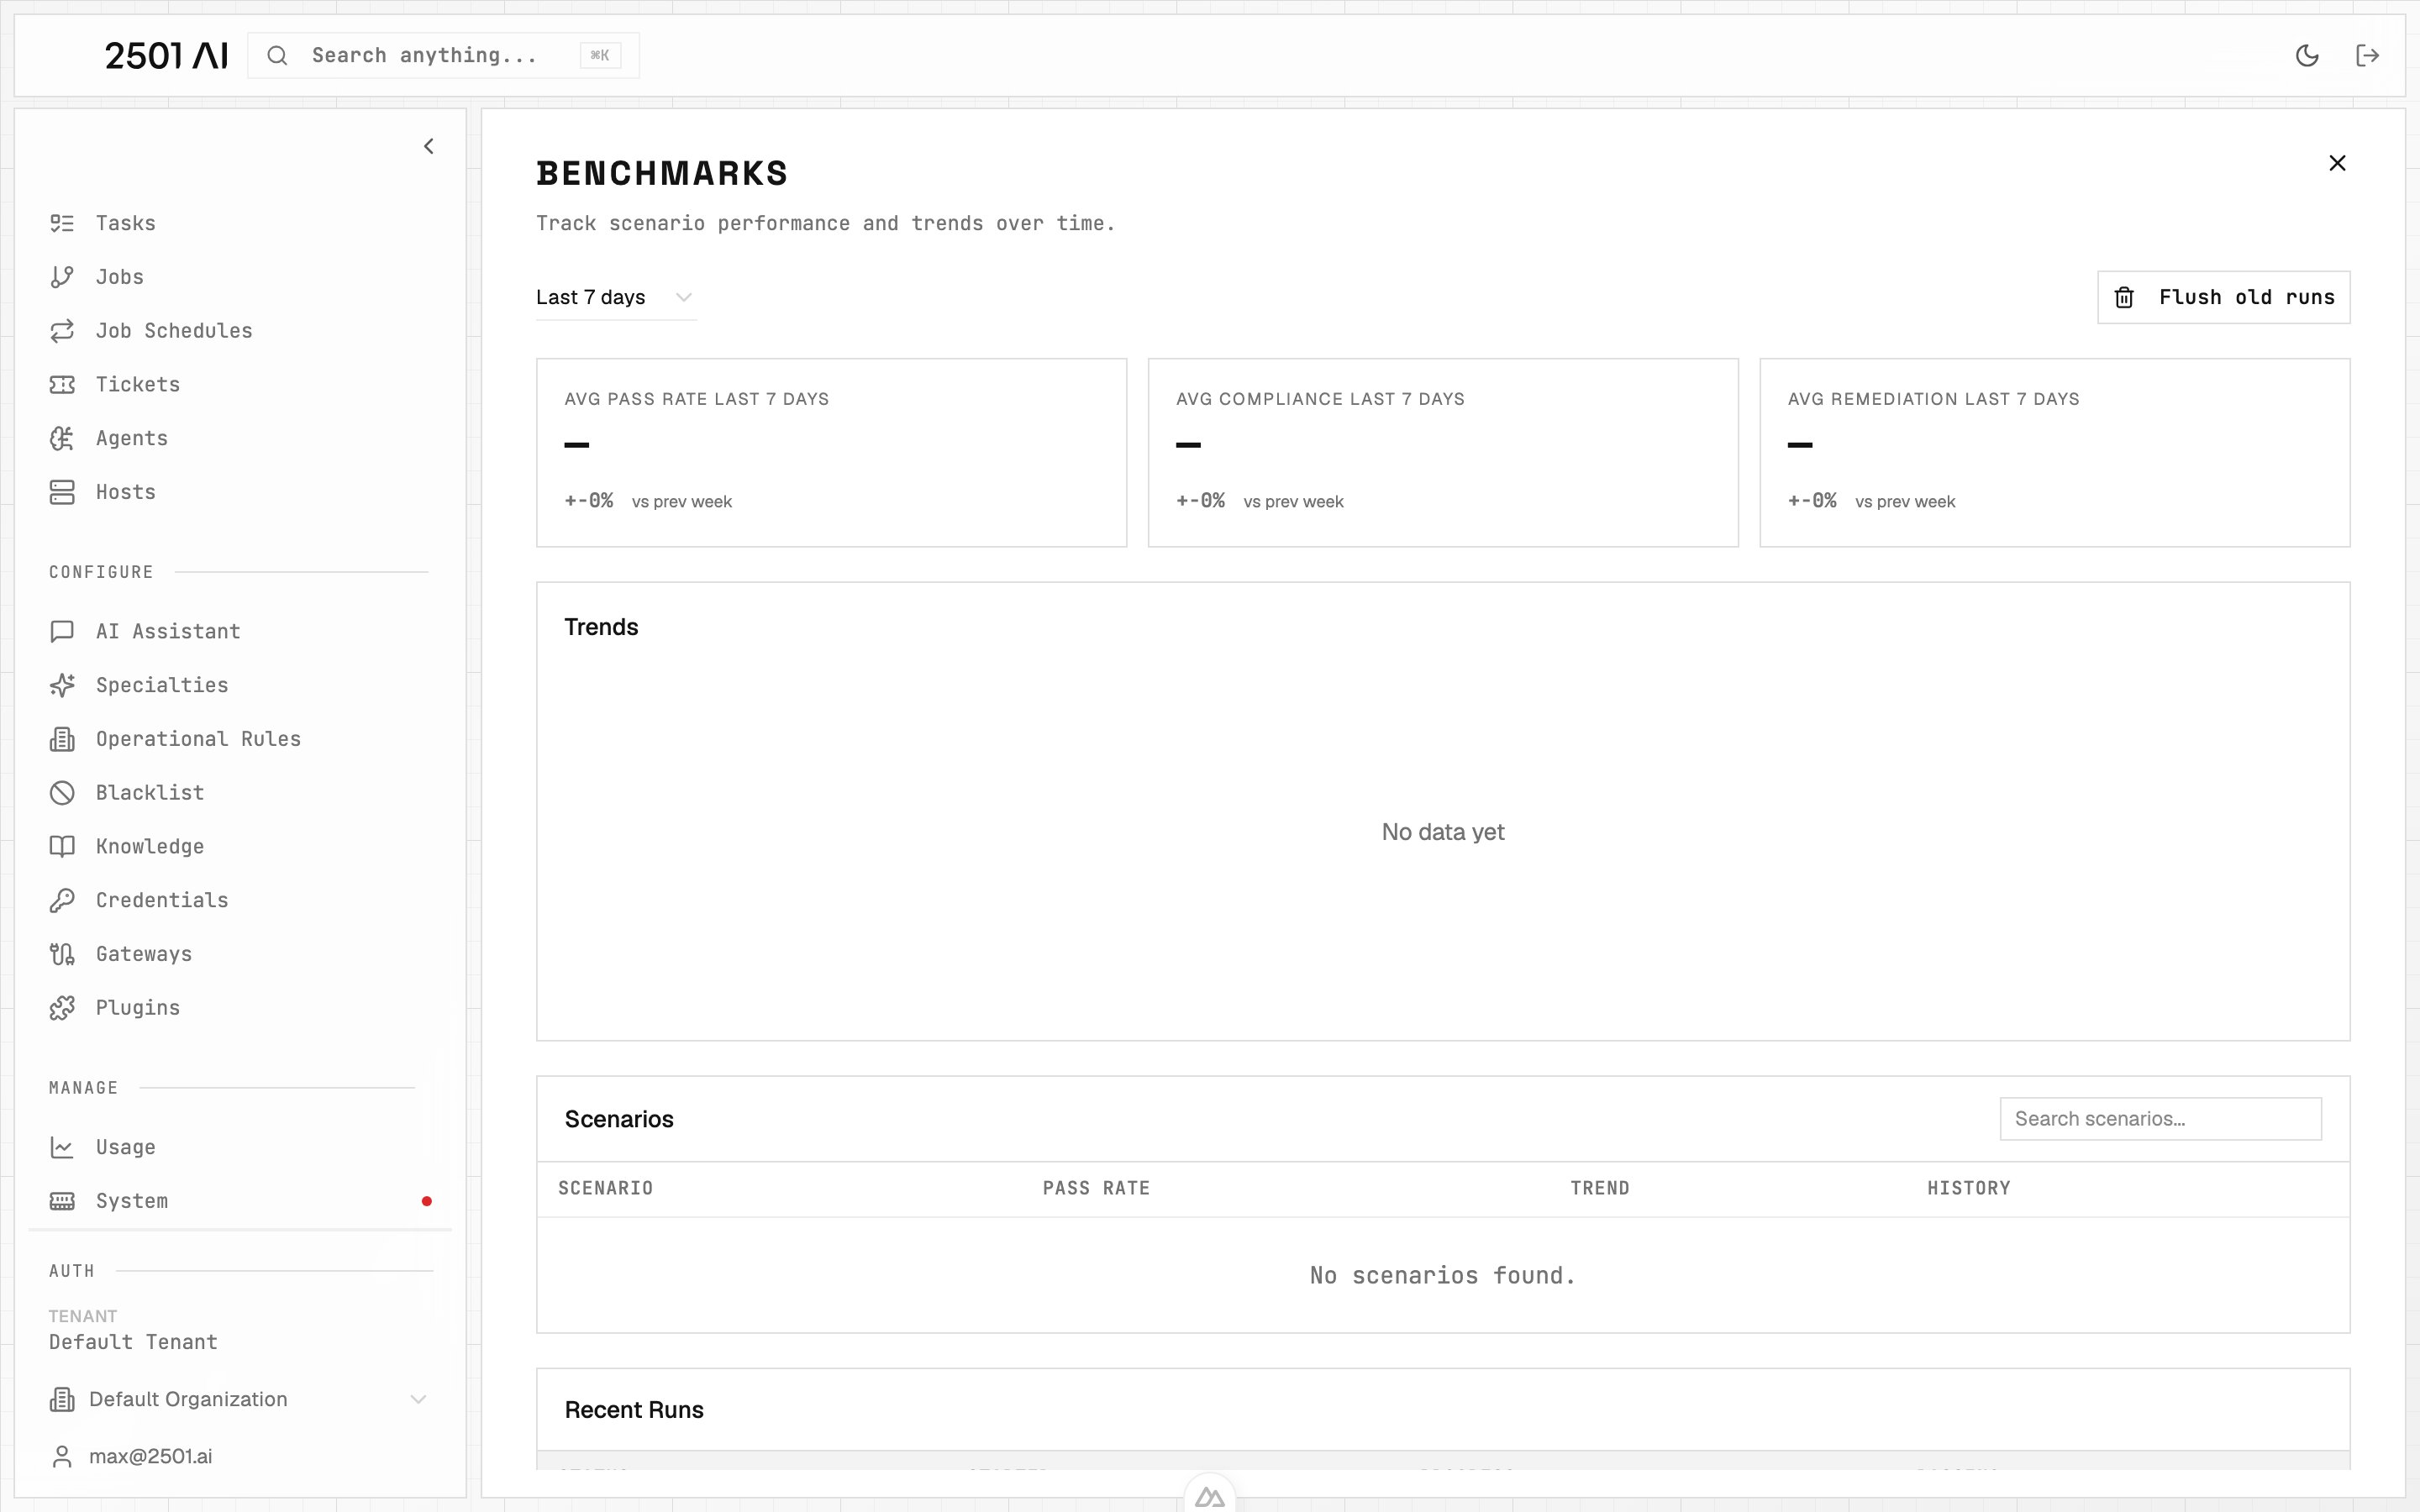Click the Search scenarios field
The height and width of the screenshot is (1512, 2420).
[x=2160, y=1118]
